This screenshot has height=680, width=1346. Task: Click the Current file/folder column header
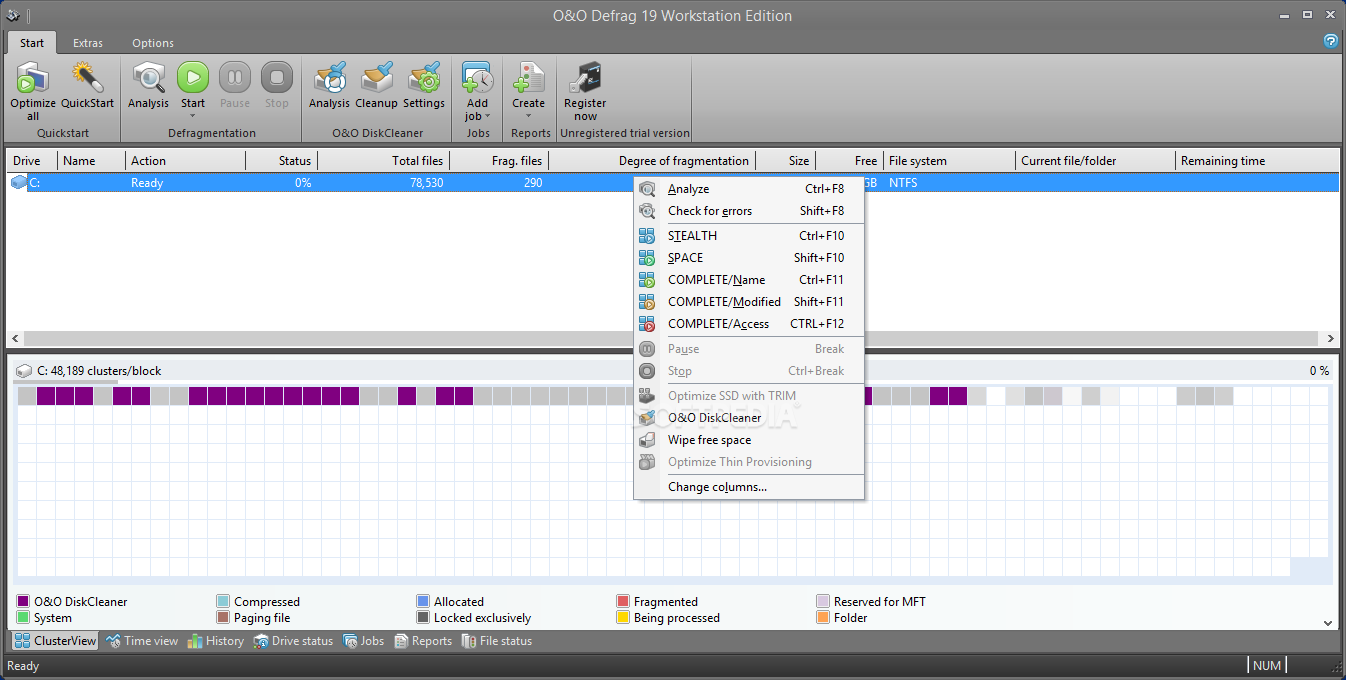coord(1095,161)
